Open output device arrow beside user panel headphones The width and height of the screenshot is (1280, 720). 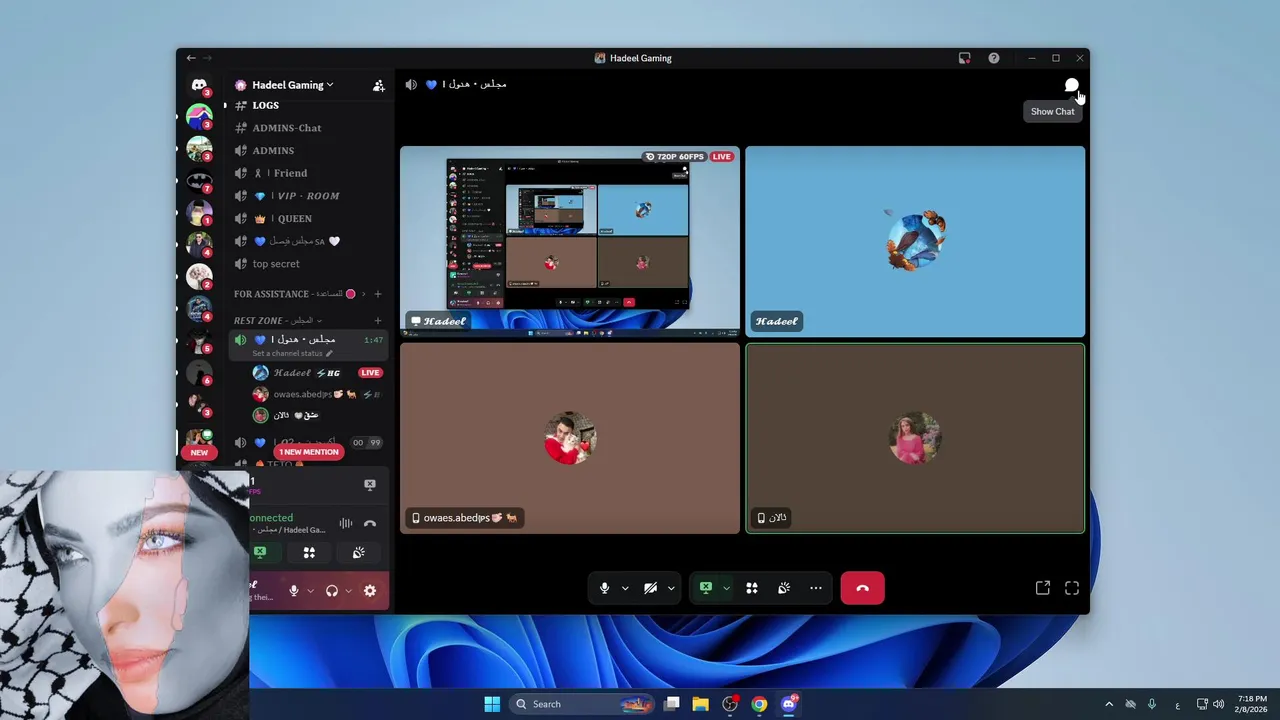click(348, 591)
